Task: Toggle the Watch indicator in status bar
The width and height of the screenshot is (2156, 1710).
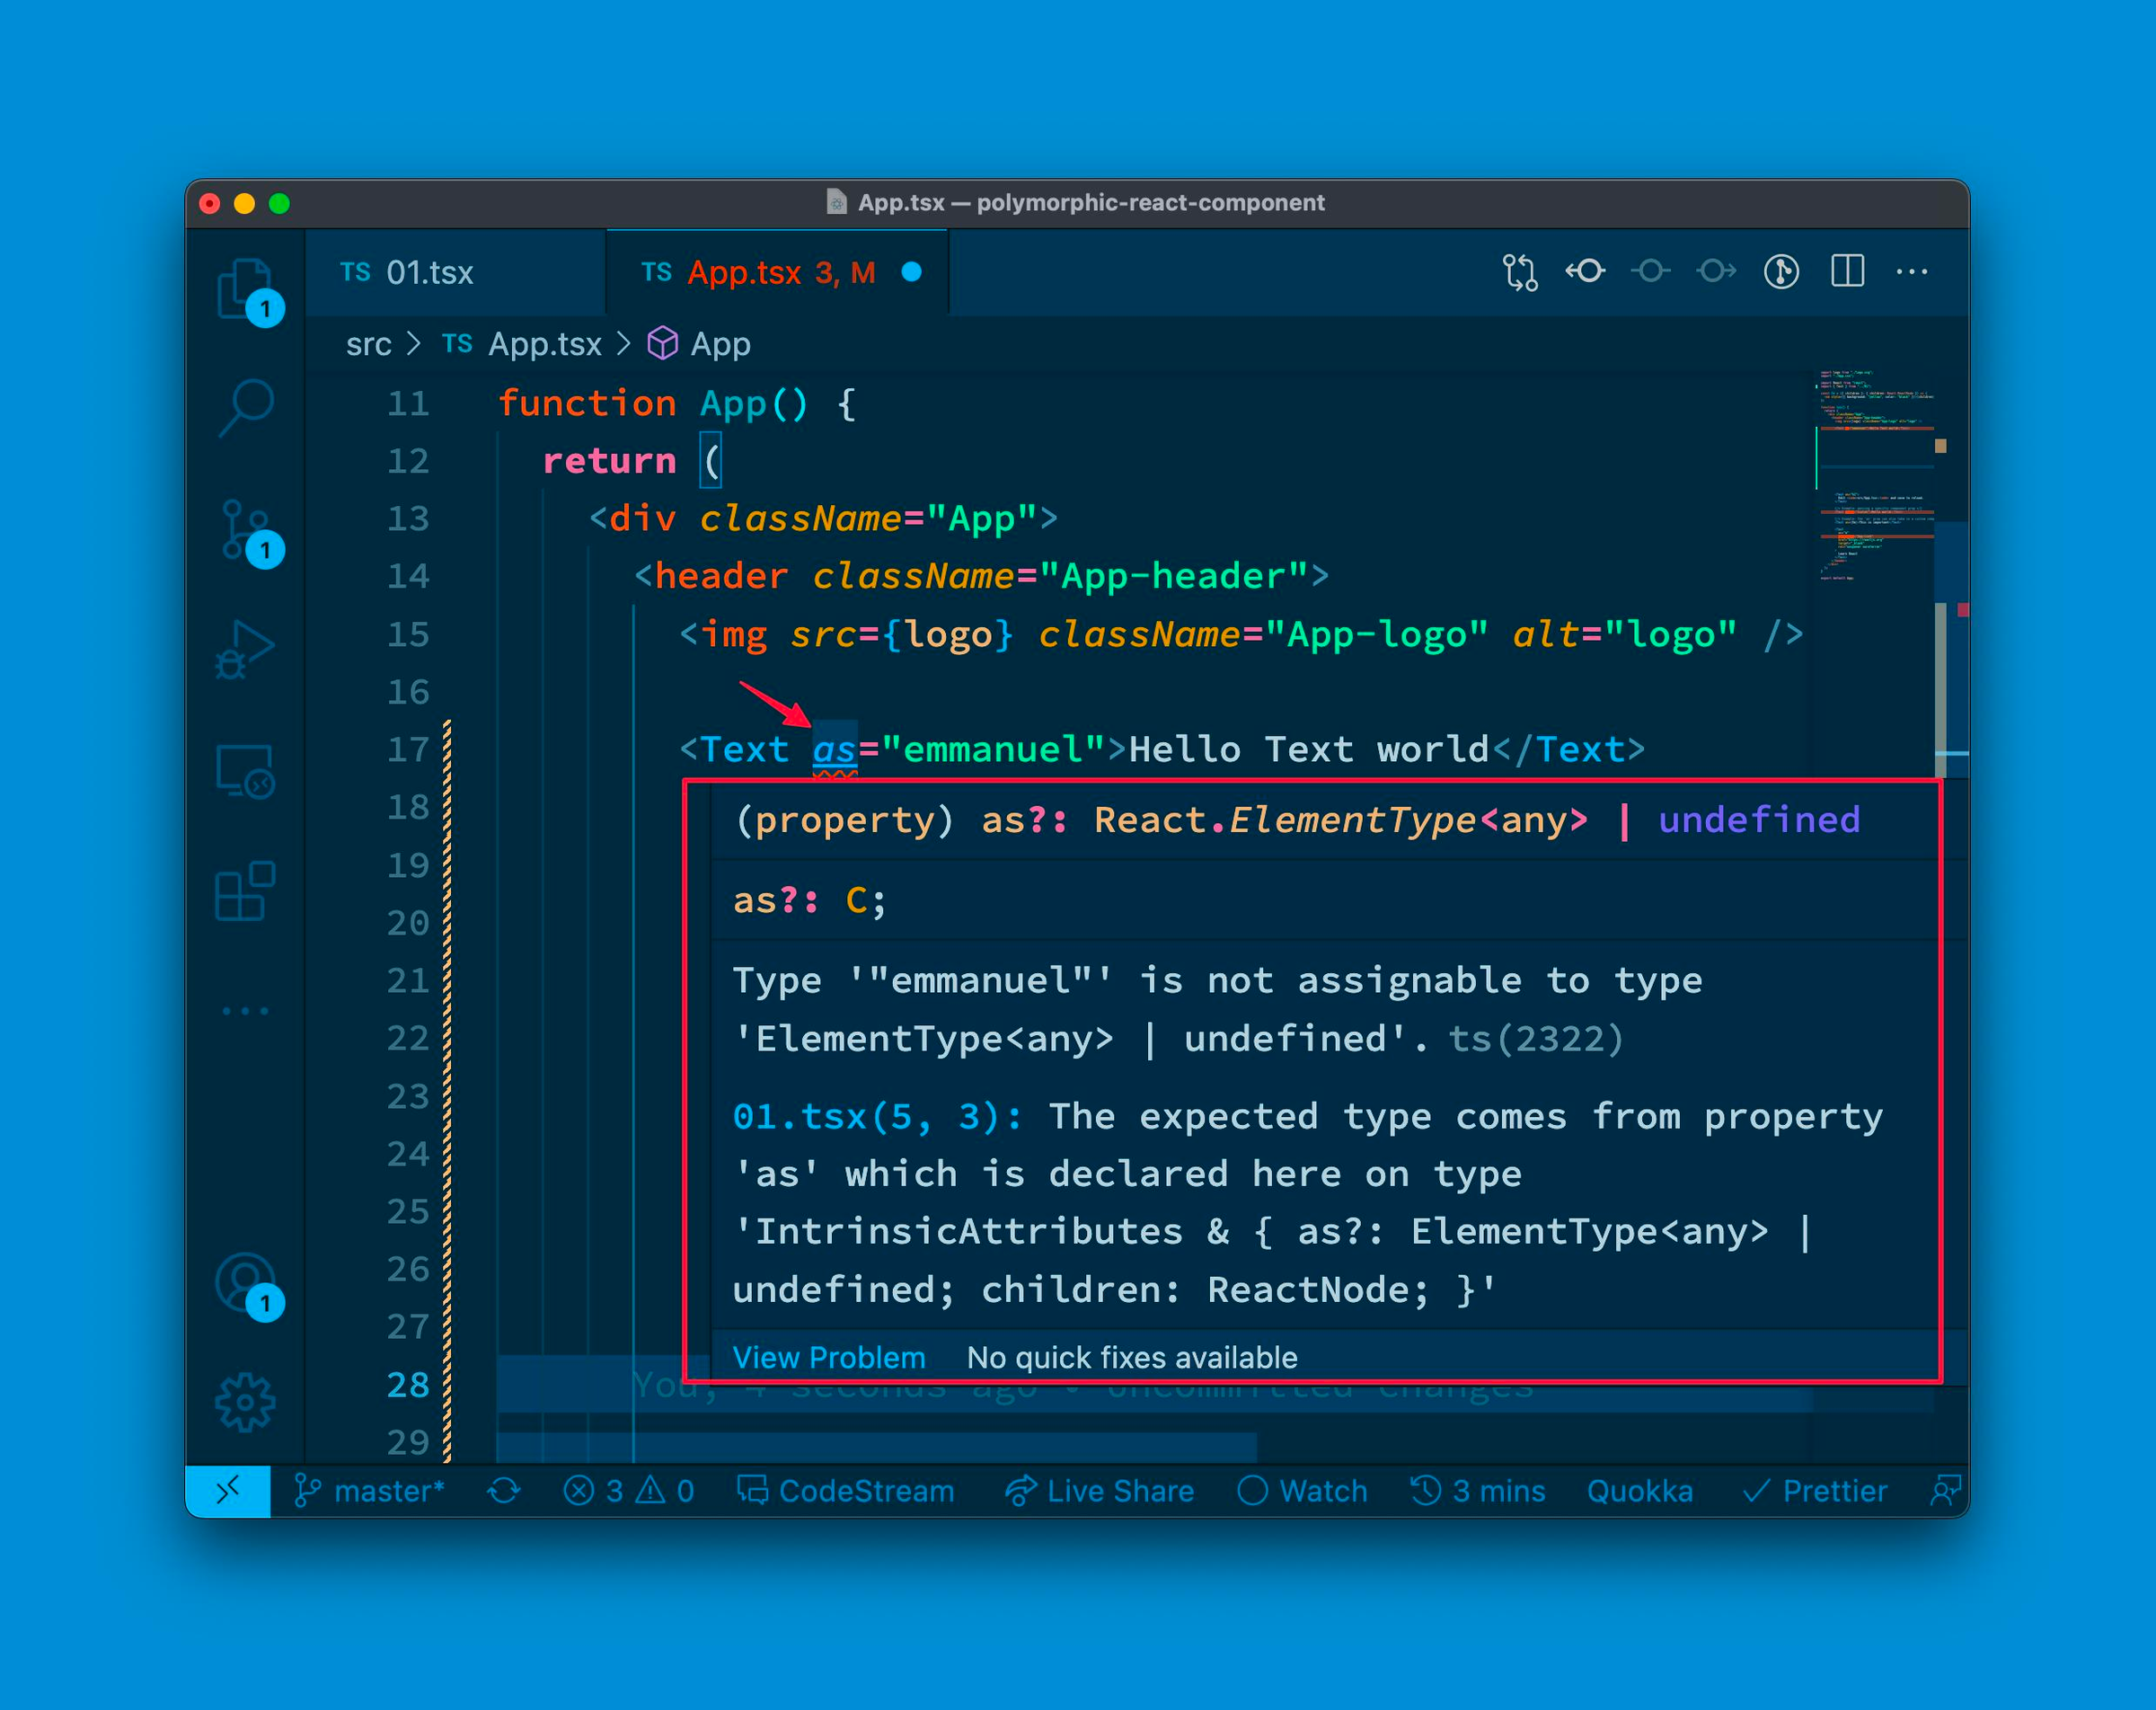Action: click(1305, 1490)
